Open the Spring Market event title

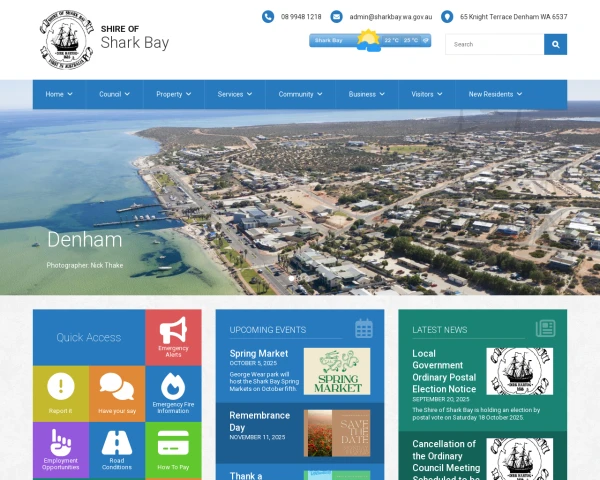pos(259,353)
